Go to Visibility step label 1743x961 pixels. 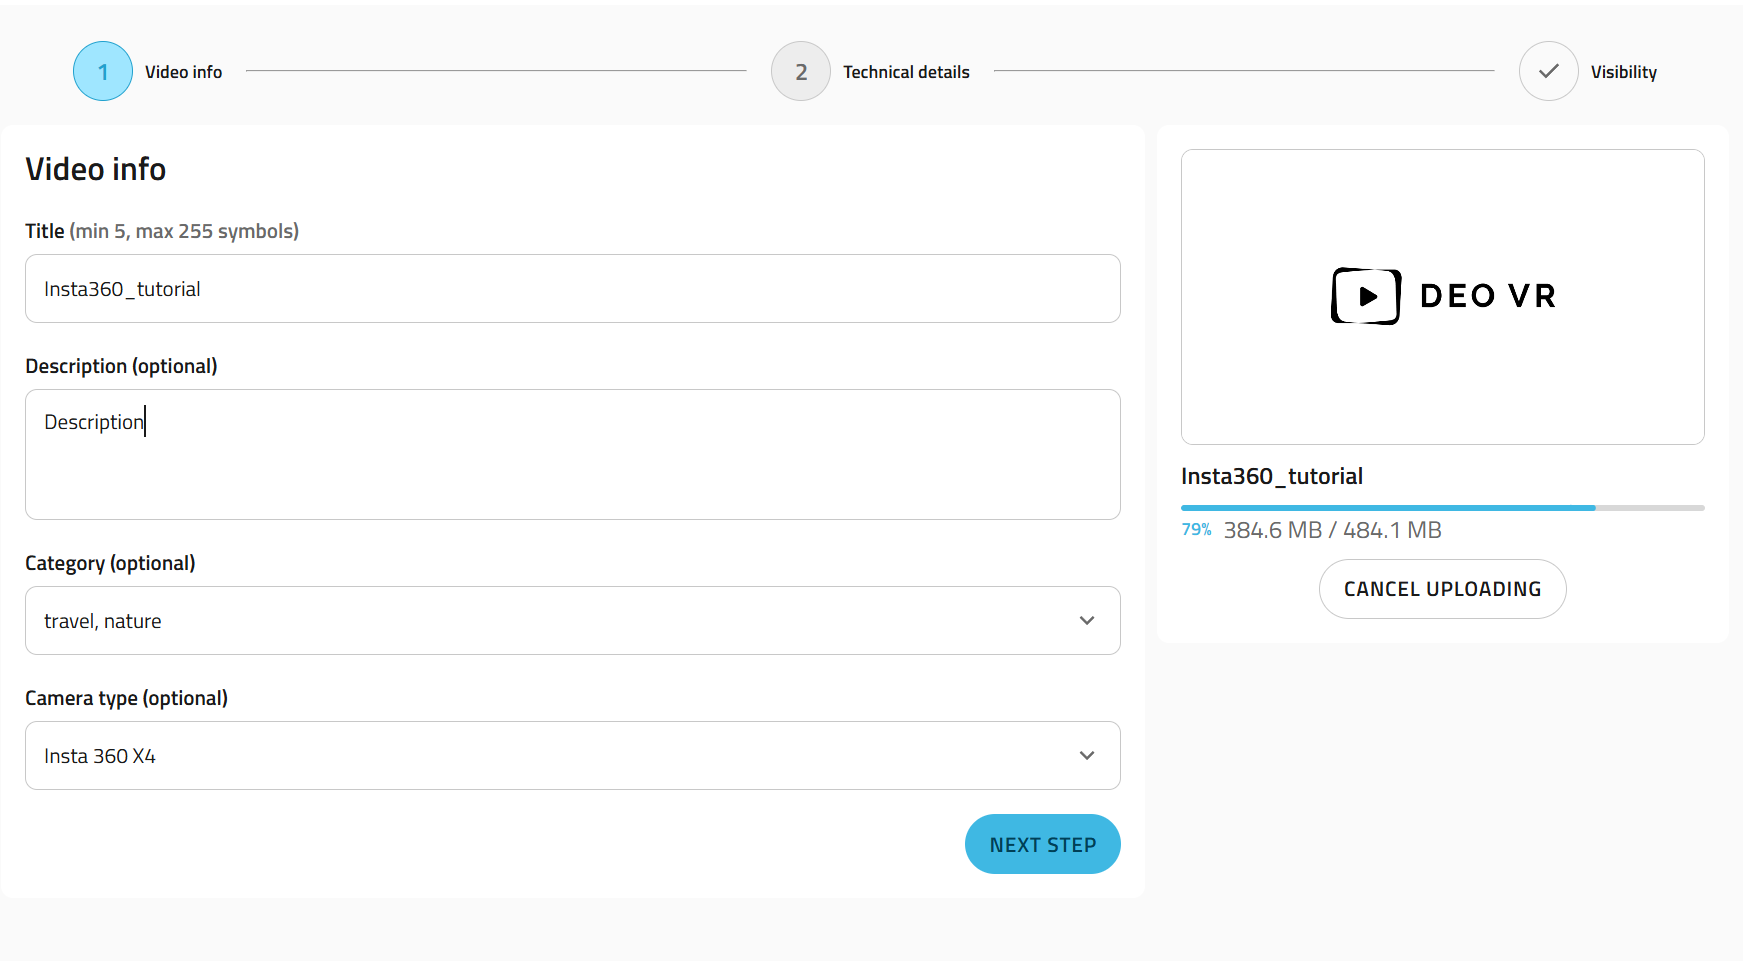(x=1624, y=72)
